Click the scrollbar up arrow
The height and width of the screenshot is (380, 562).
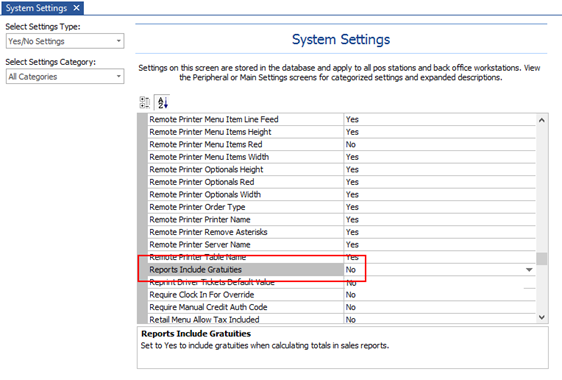pos(542,120)
